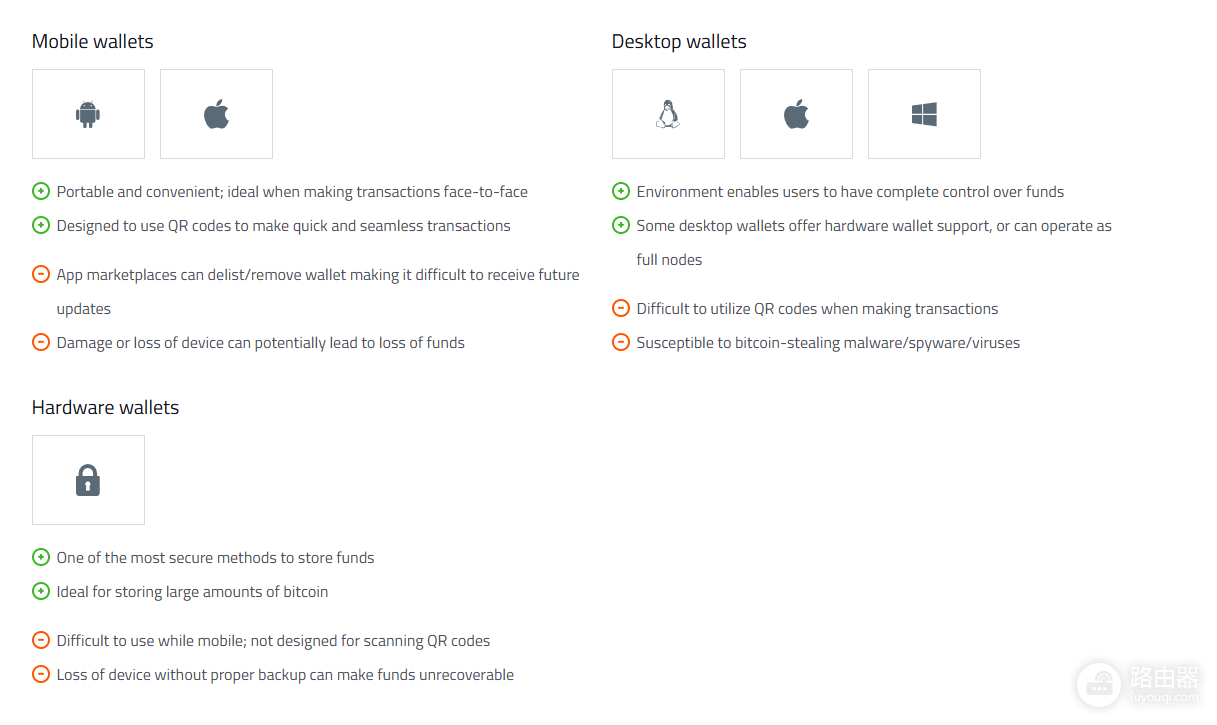Click minus icon beside 'Damage or loss of device'
The height and width of the screenshot is (725, 1217).
41,342
